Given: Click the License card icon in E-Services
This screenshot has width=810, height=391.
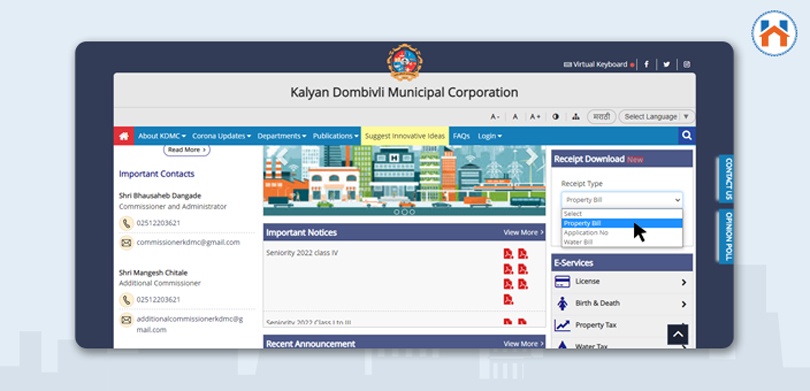Looking at the screenshot, I should tap(562, 281).
